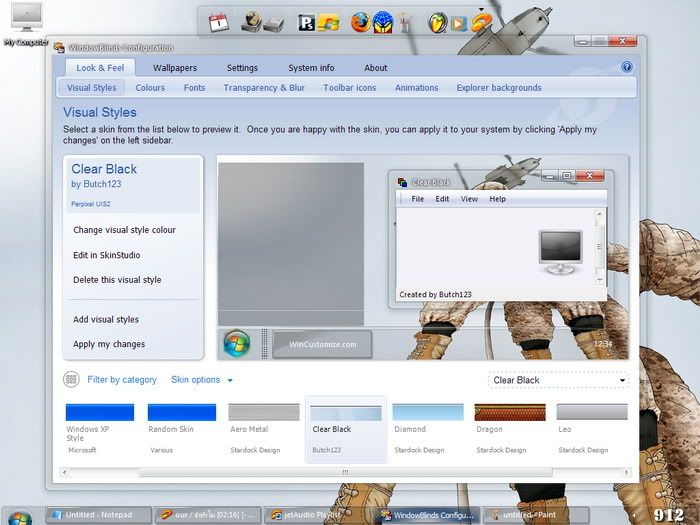Click the Windows Start button on taskbar
The height and width of the screenshot is (525, 700).
(20, 517)
